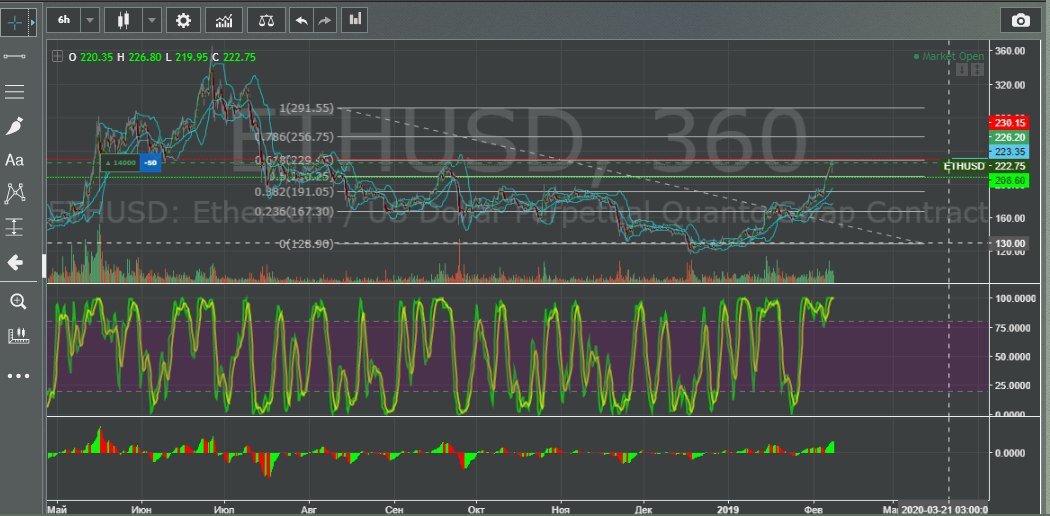The height and width of the screenshot is (516, 1050).
Task: Click the blue -50 order tag
Action: (x=151, y=163)
